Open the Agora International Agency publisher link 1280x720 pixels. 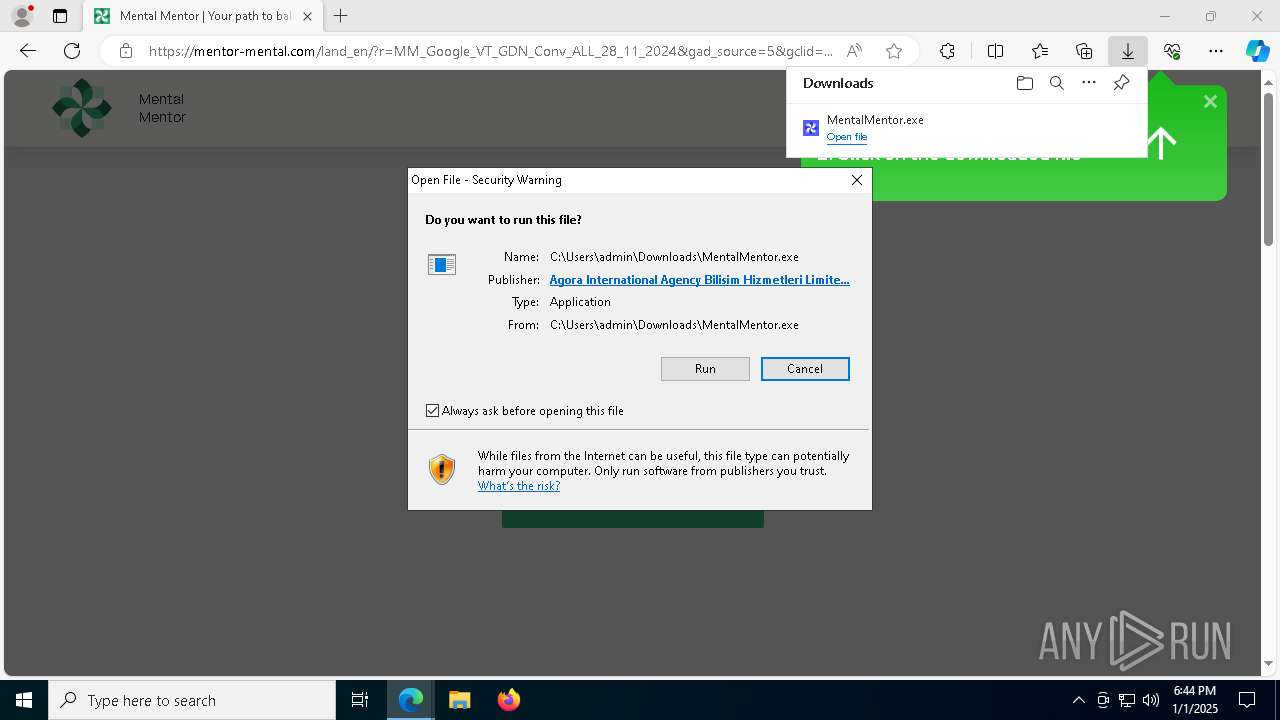pos(699,280)
